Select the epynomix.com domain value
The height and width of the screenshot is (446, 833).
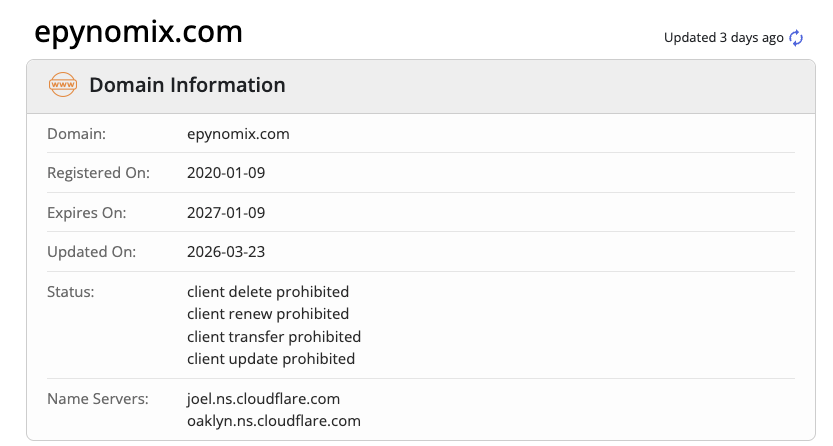pyautogui.click(x=238, y=133)
